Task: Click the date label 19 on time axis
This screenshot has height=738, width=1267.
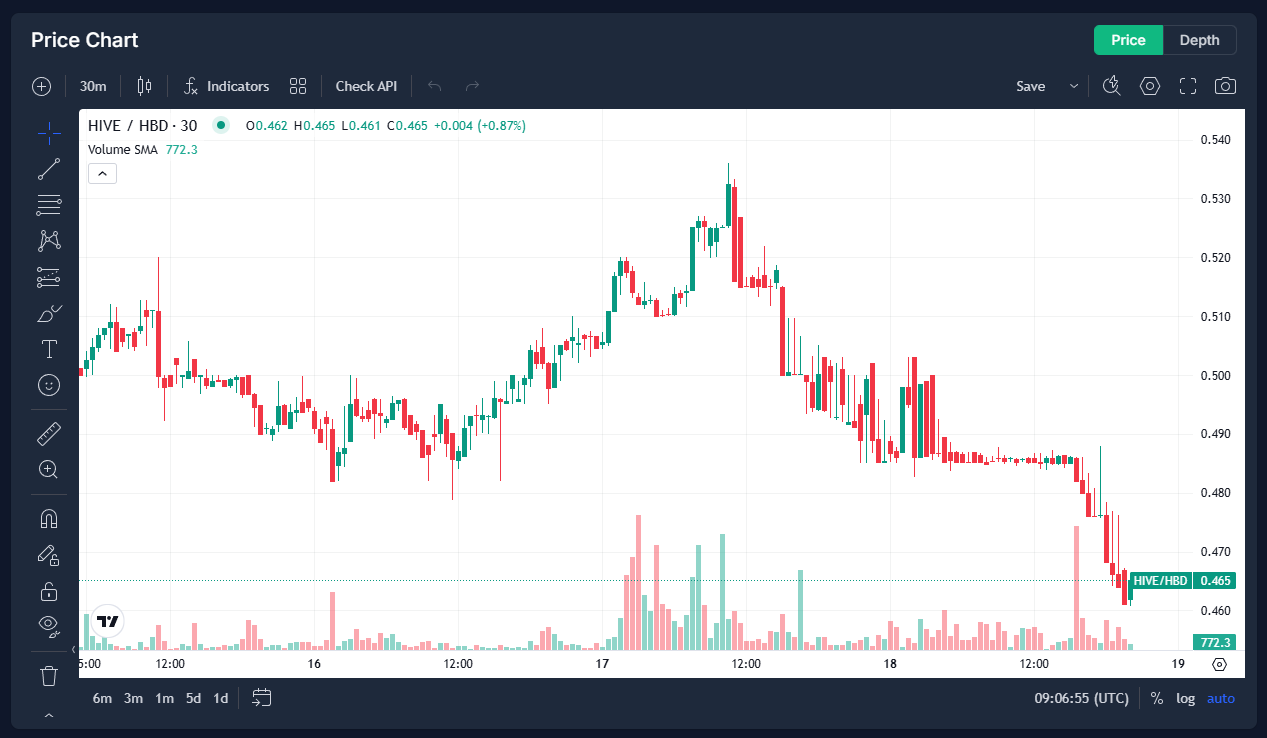Action: (1178, 664)
